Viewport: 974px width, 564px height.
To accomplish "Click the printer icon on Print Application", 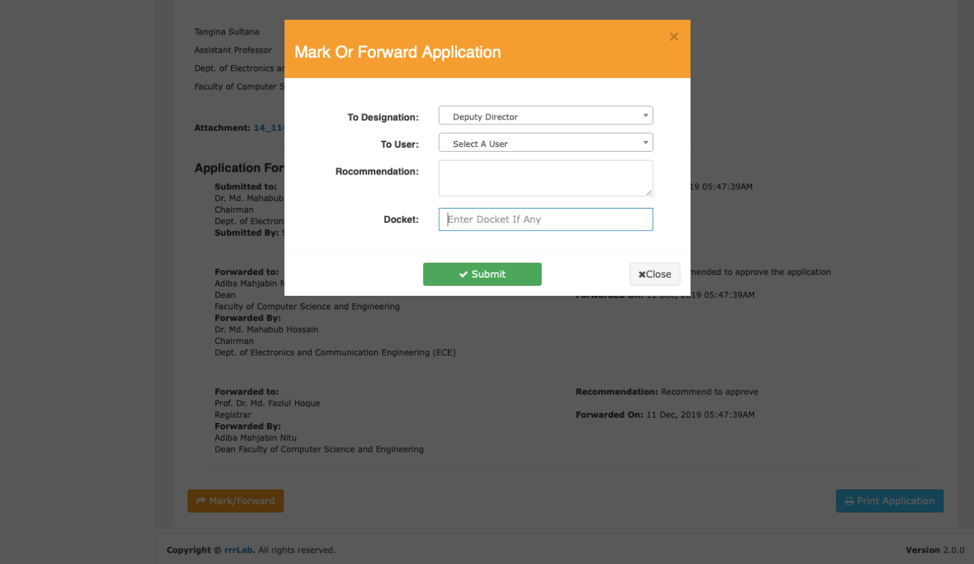I will [x=849, y=501].
